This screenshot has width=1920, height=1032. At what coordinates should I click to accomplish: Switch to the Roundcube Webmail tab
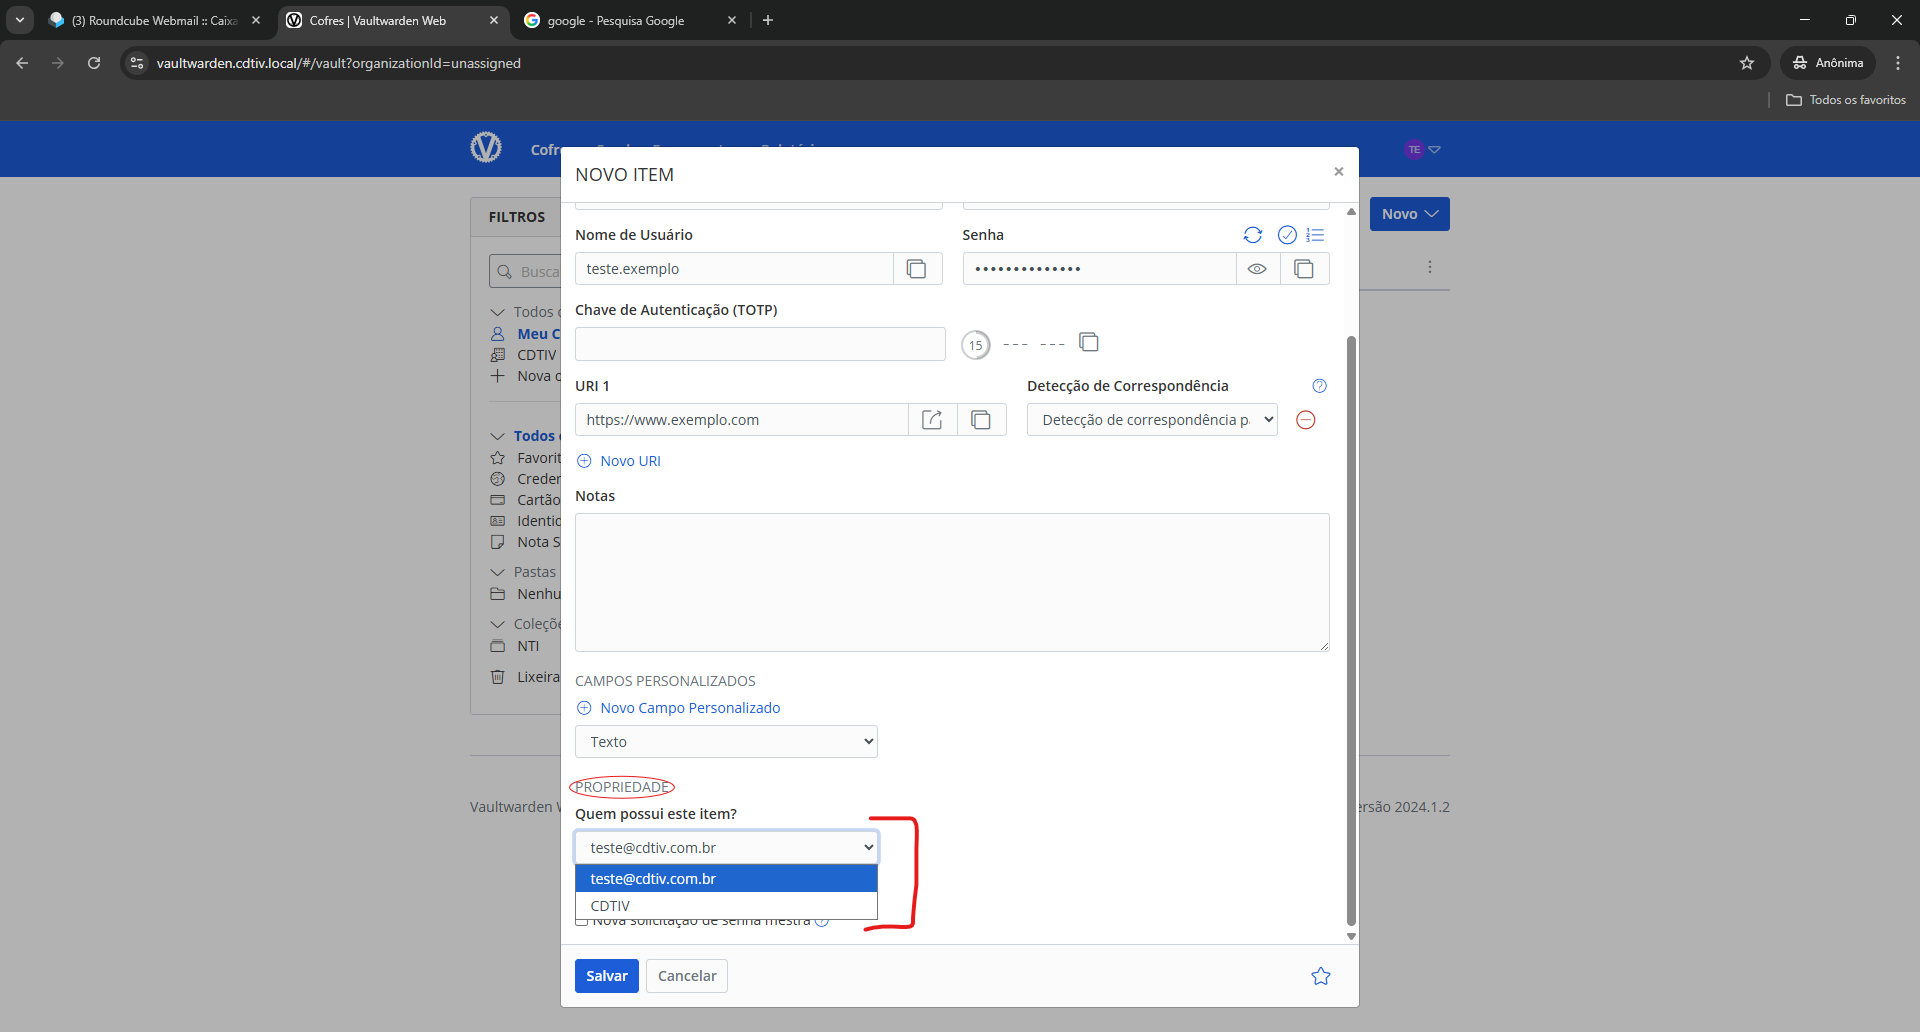click(x=154, y=20)
